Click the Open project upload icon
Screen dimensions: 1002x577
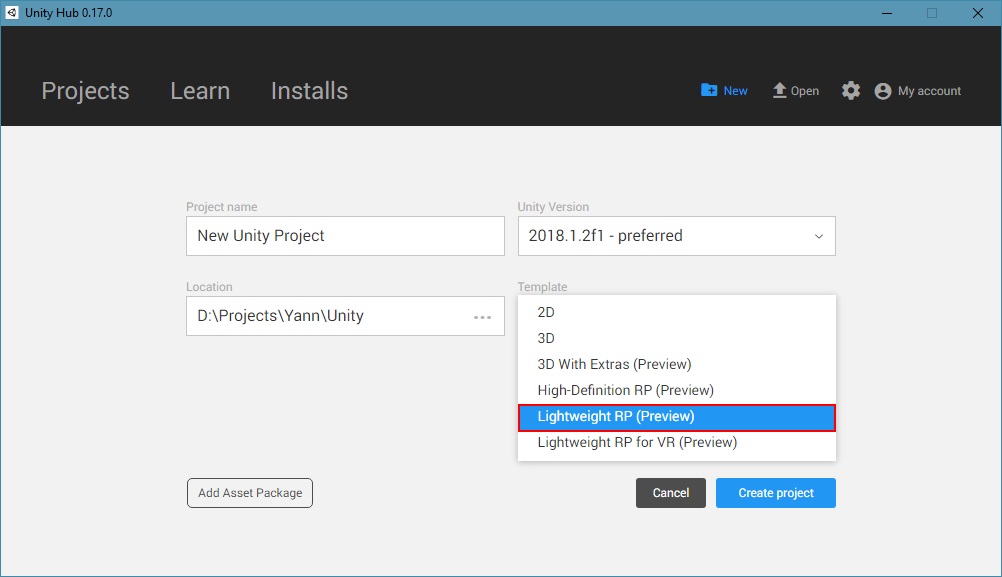tap(780, 90)
